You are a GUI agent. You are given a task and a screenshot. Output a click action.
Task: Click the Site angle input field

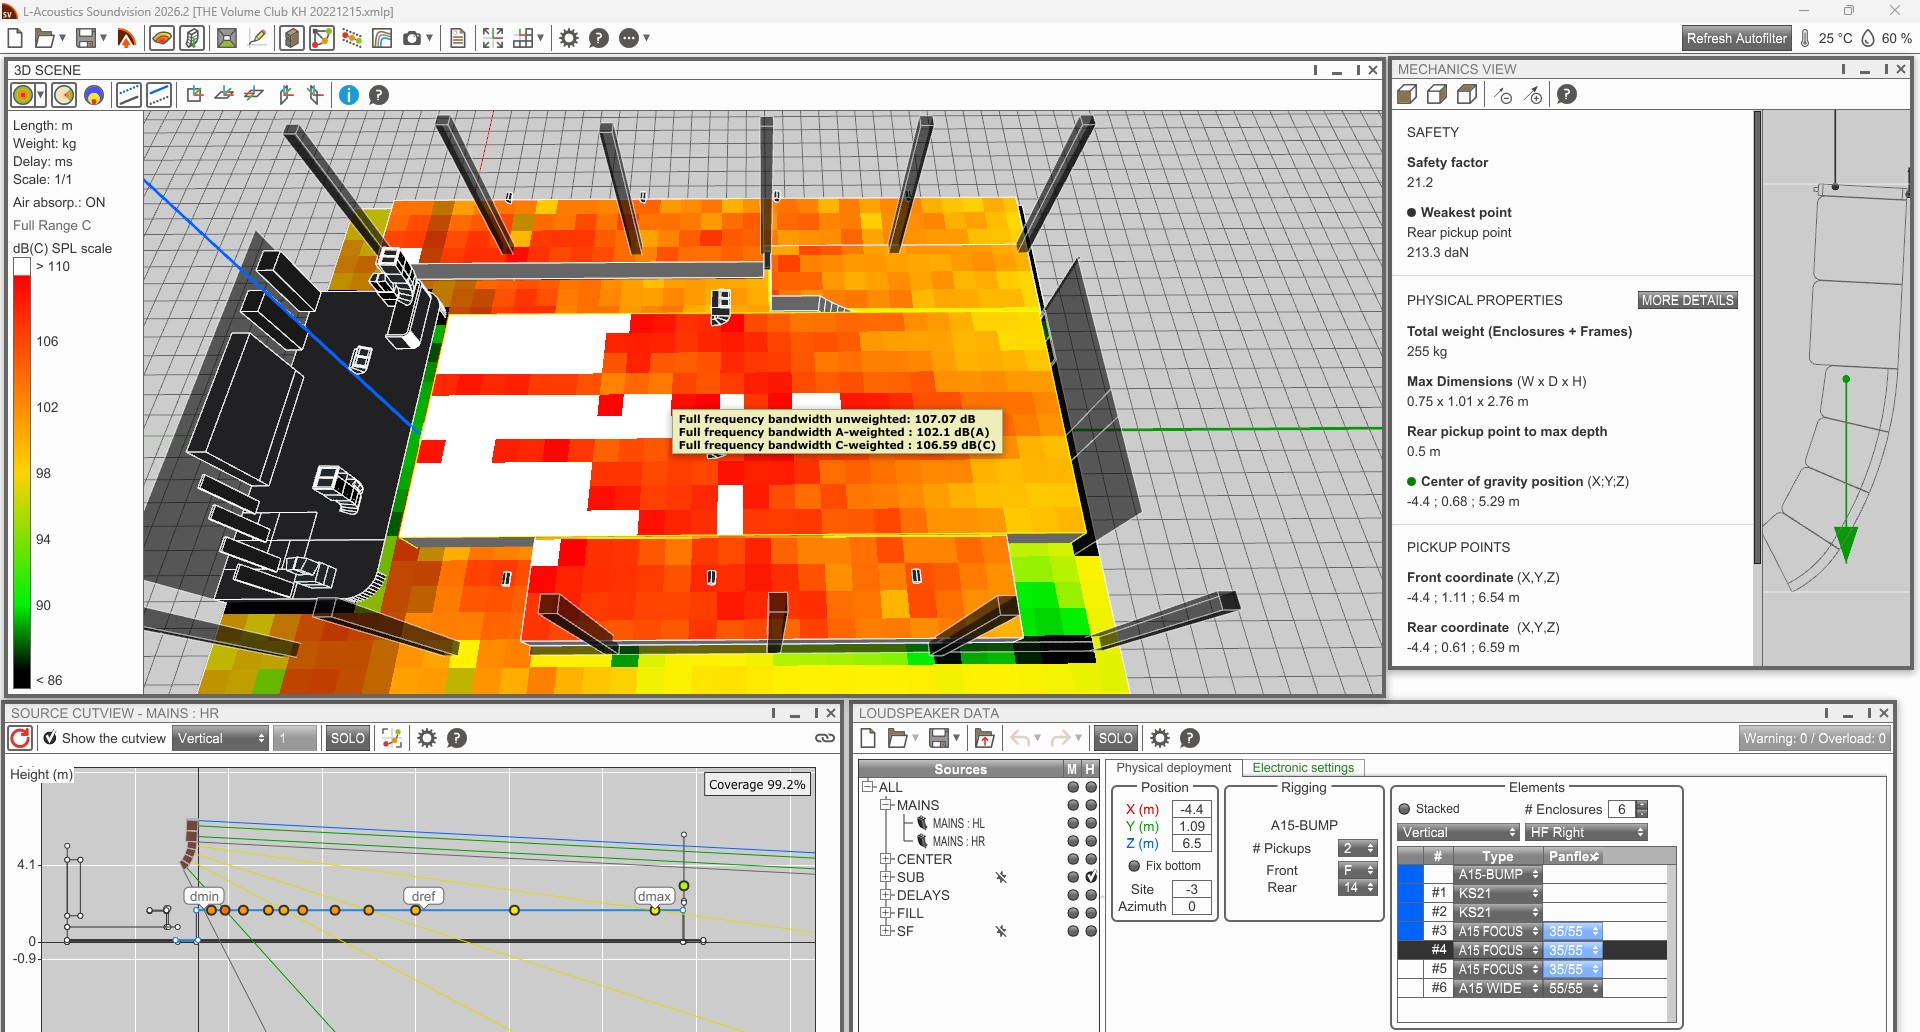point(1191,889)
